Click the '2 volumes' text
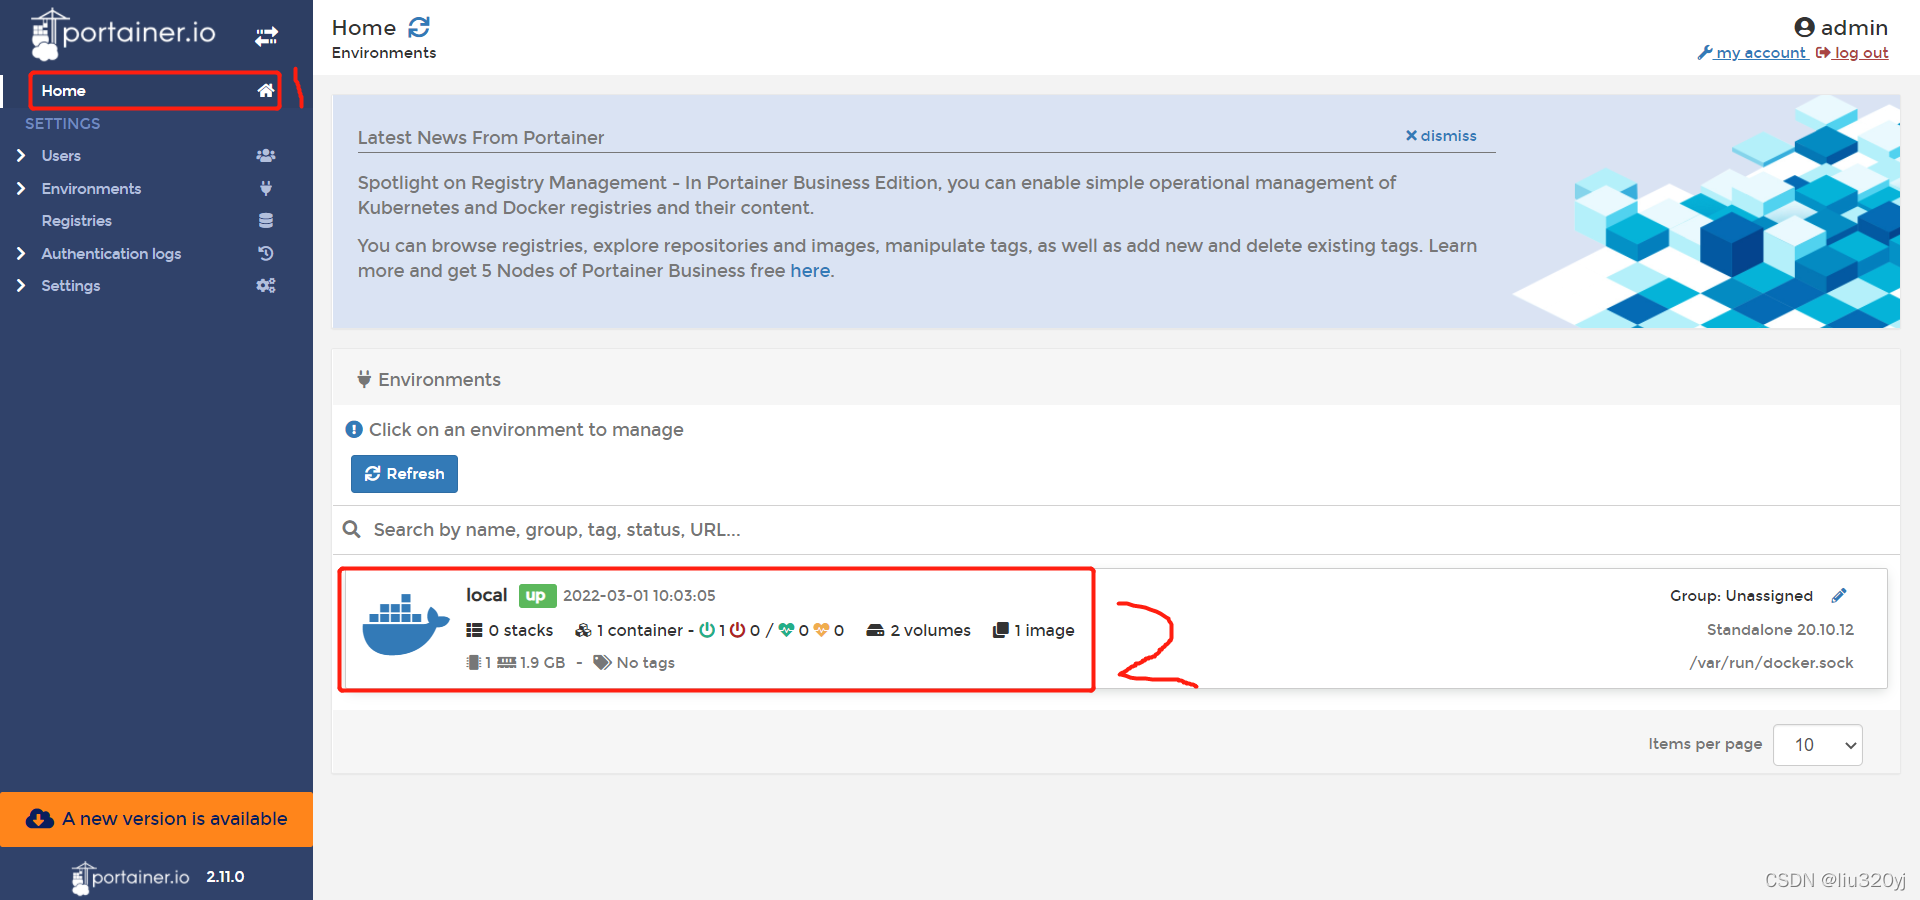This screenshot has height=900, width=1920. [x=931, y=630]
